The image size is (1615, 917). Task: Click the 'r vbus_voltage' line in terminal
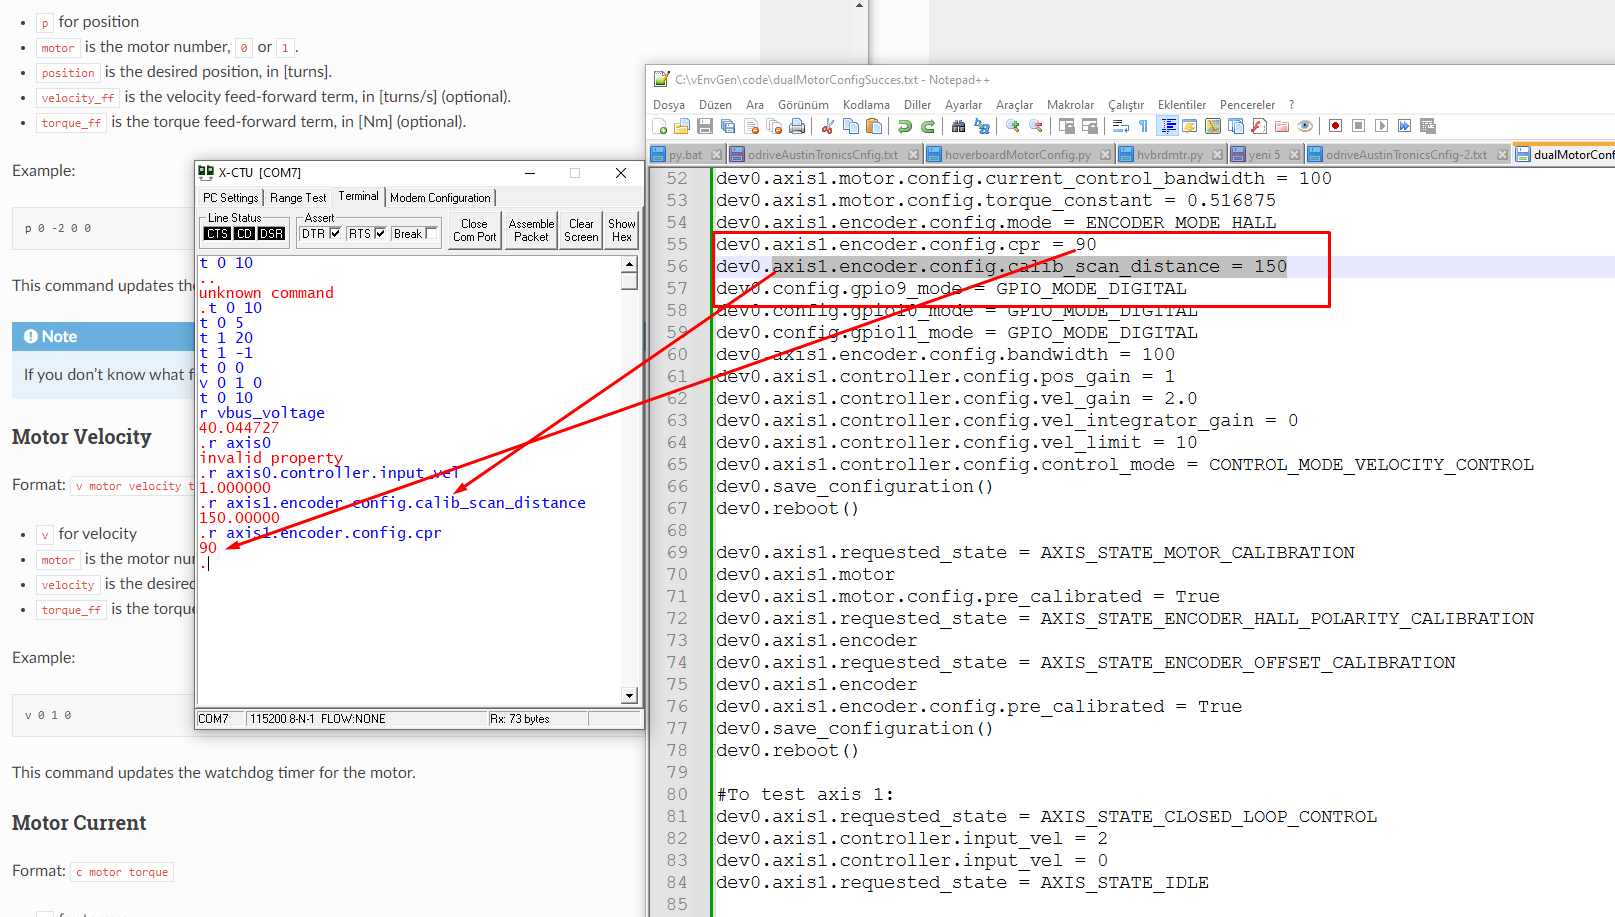point(262,413)
